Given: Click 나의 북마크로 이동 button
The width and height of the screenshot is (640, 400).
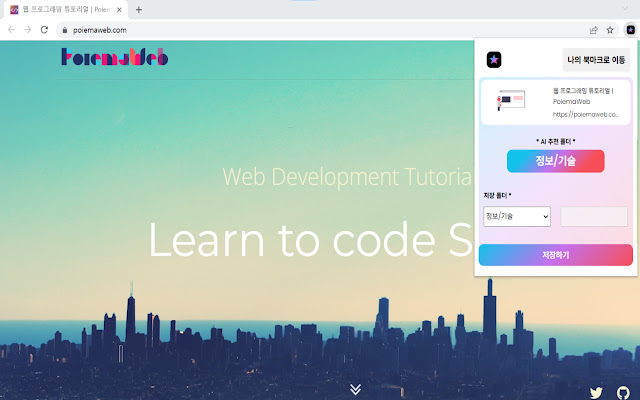Looking at the screenshot, I should click(596, 60).
